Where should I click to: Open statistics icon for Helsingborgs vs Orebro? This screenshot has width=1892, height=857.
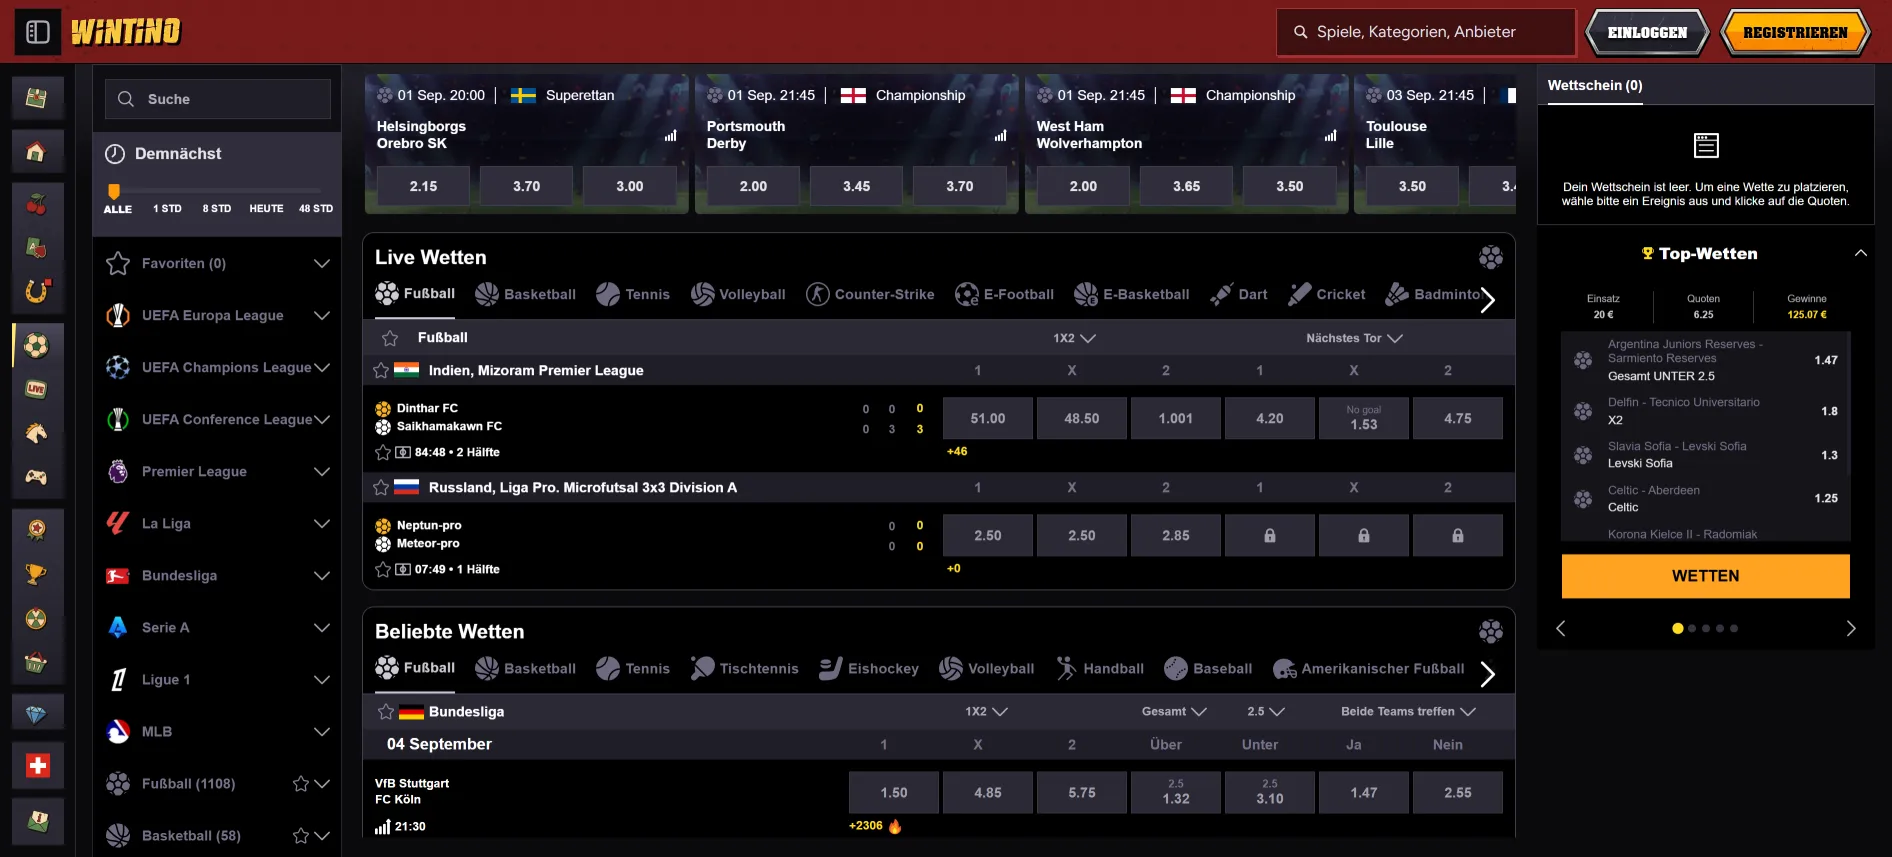point(670,135)
